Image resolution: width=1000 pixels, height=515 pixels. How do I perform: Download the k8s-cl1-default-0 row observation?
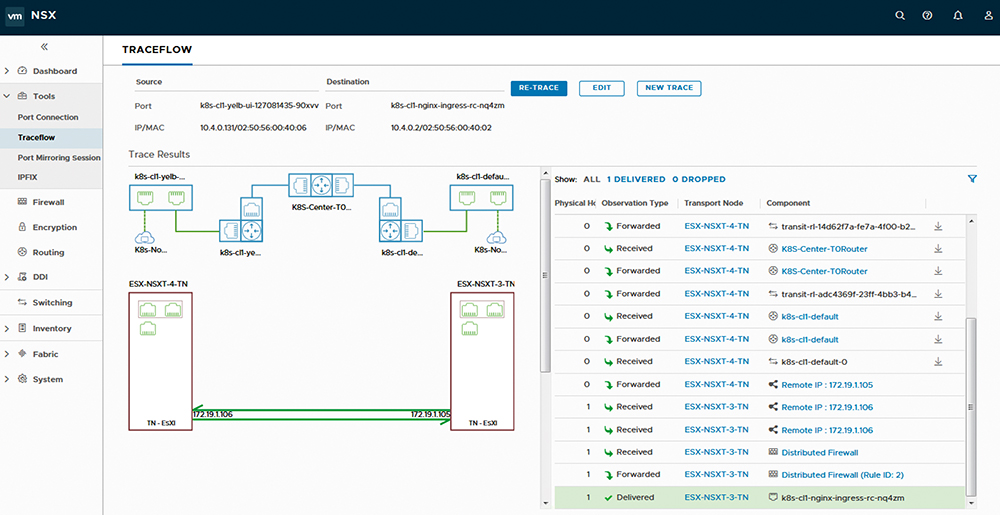[938, 361]
